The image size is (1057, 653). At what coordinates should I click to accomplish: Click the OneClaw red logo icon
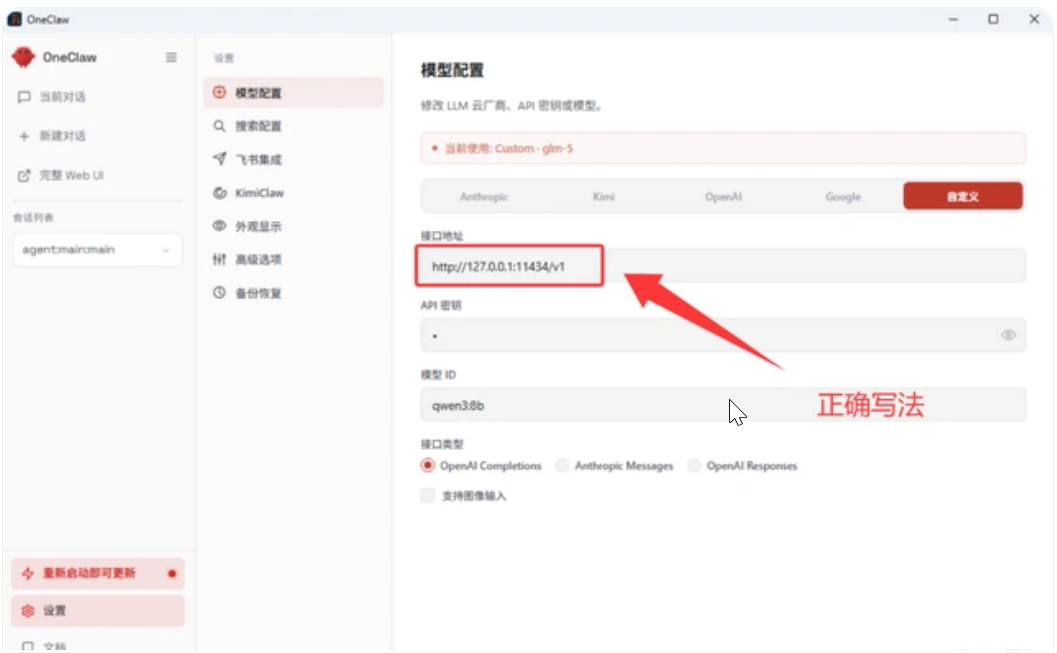[24, 57]
